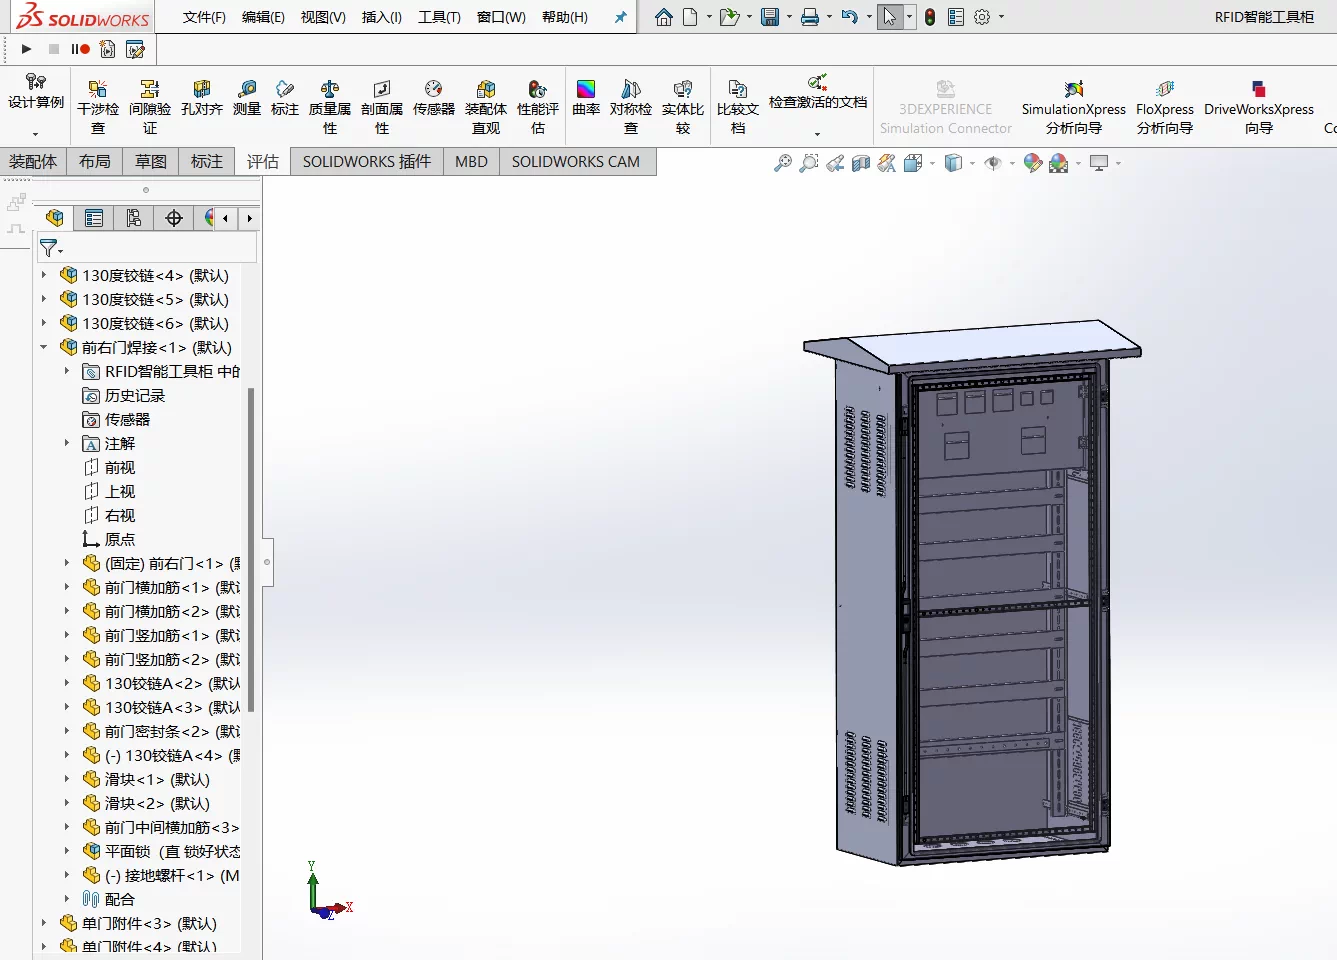
Task: Click the macro record/pause button
Action: 80,49
